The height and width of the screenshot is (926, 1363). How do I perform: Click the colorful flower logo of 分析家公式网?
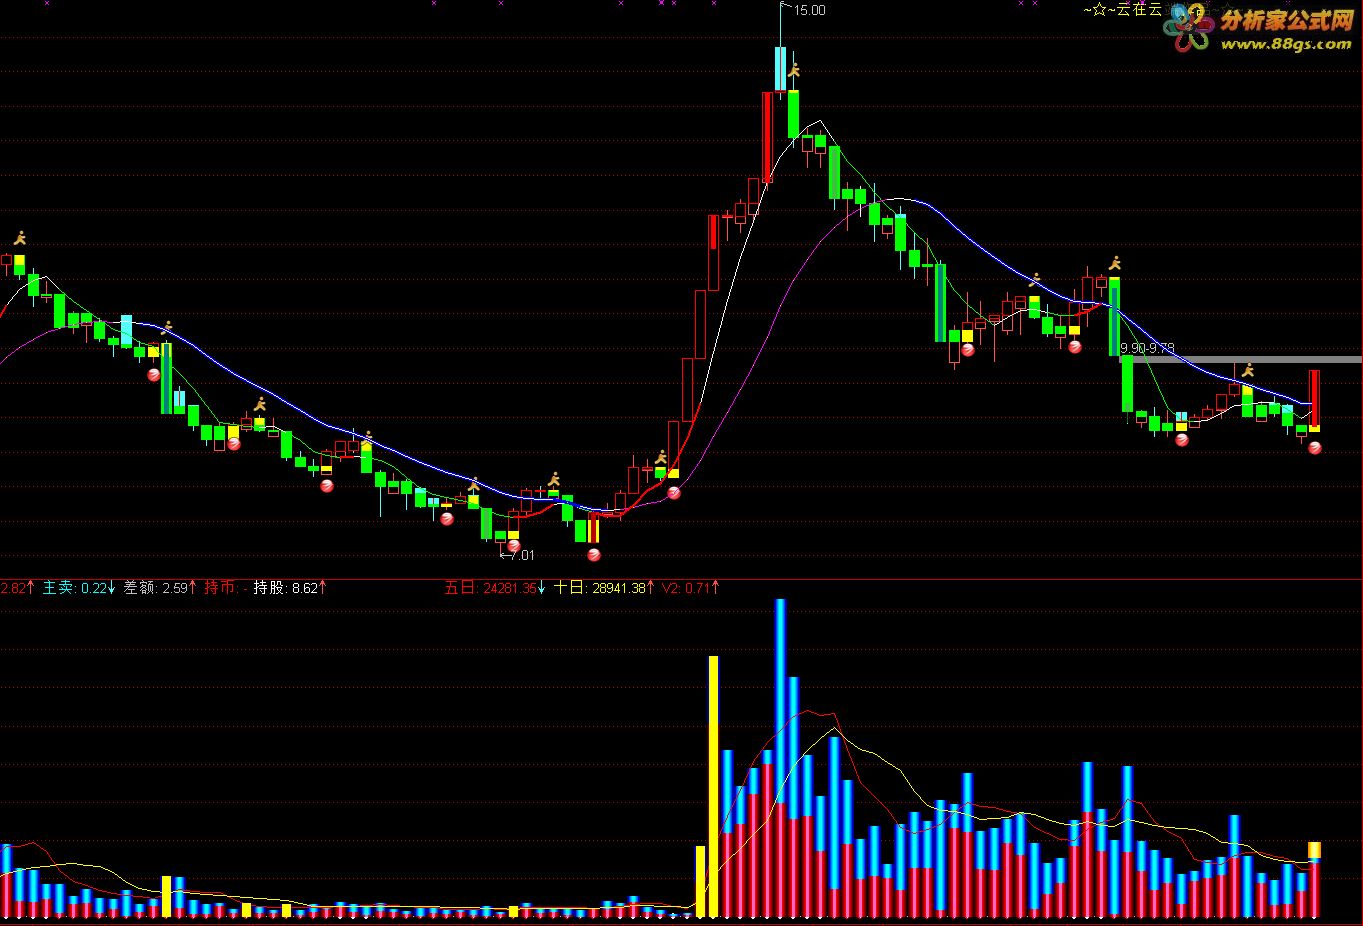click(1187, 29)
